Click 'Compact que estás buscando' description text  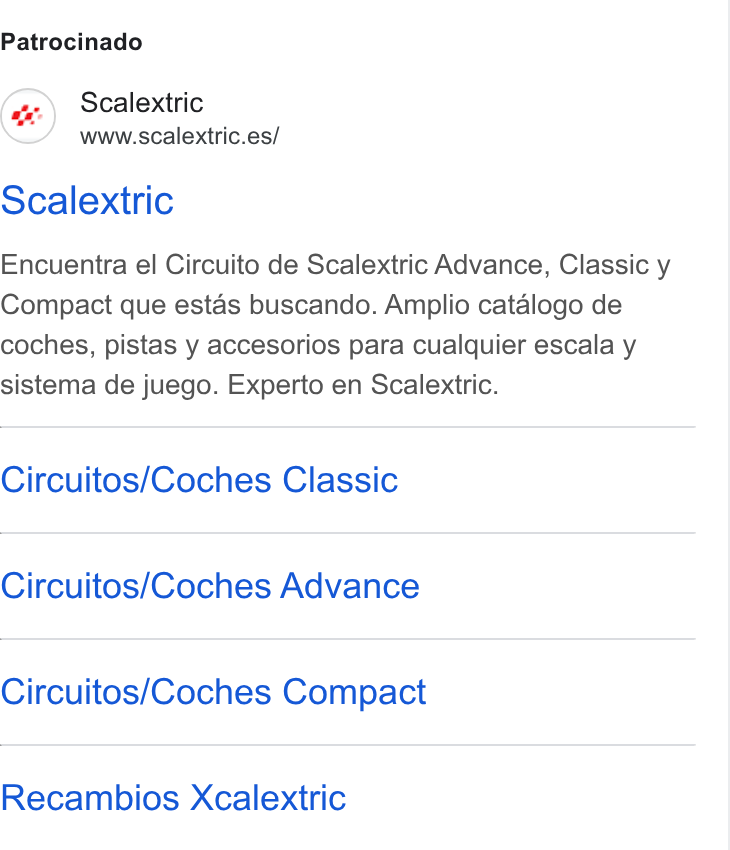click(x=189, y=305)
